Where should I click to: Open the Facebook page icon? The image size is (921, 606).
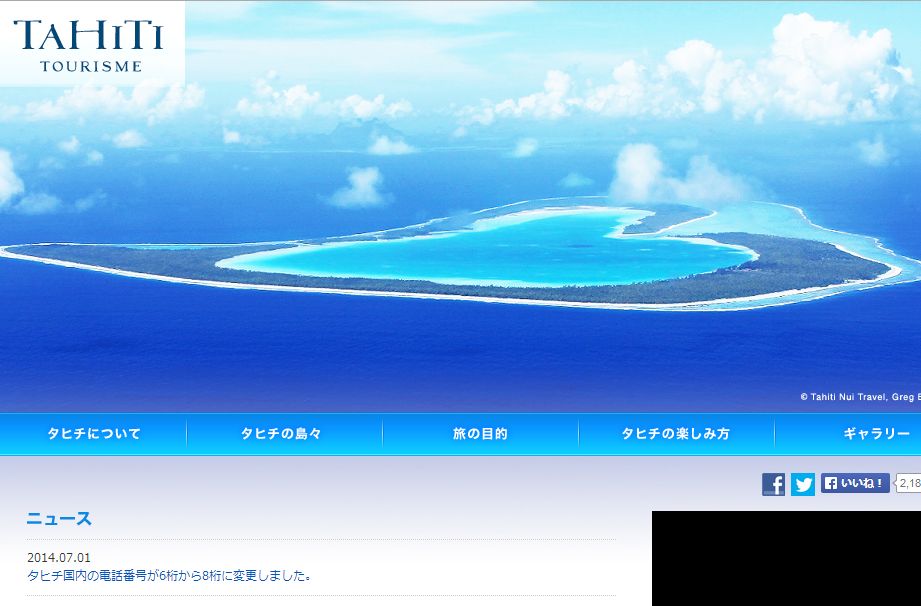pos(773,484)
